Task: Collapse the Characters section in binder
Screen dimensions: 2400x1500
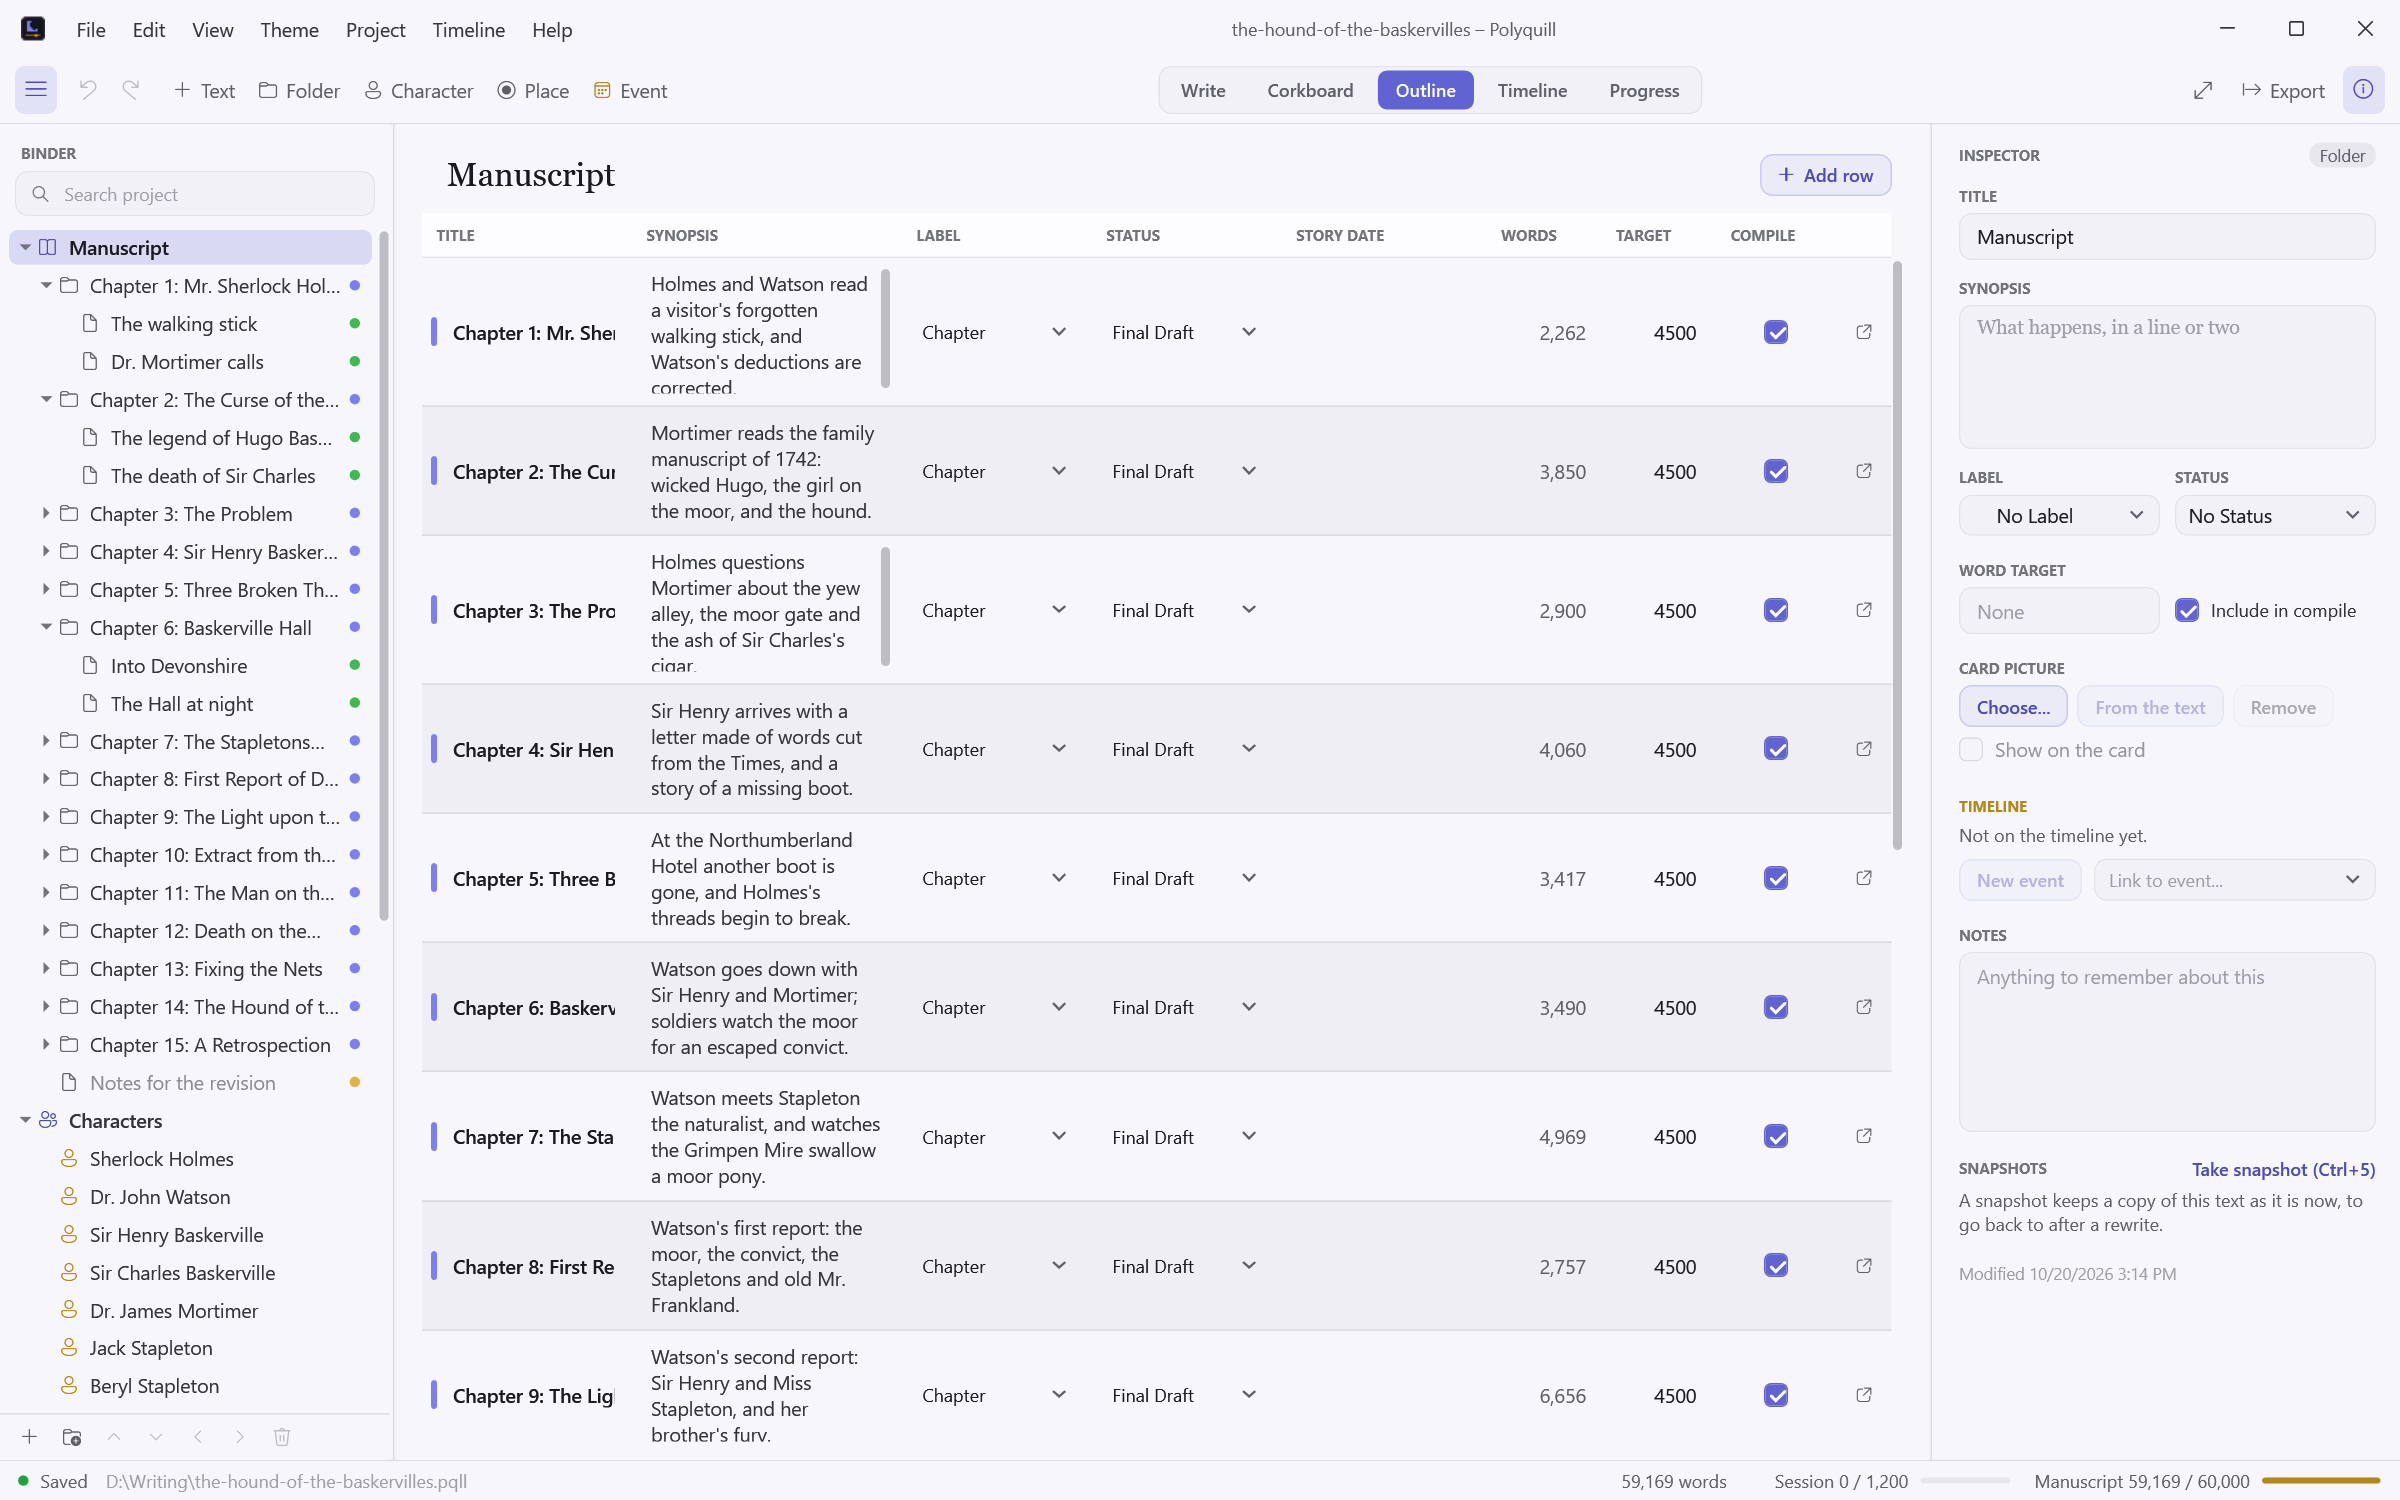Action: pos(25,1120)
